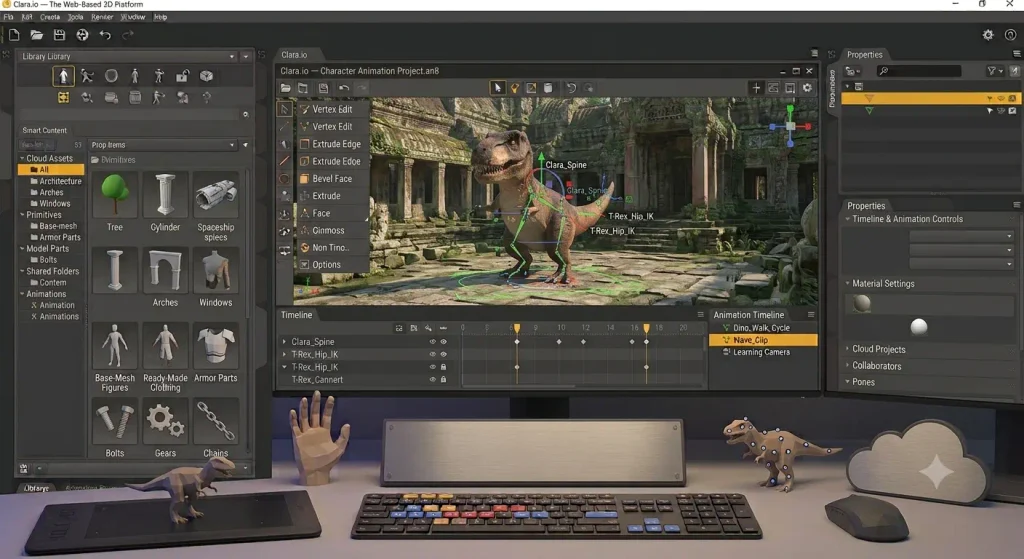
Task: Switch to the Clara.io viewport tab
Action: [x=294, y=55]
